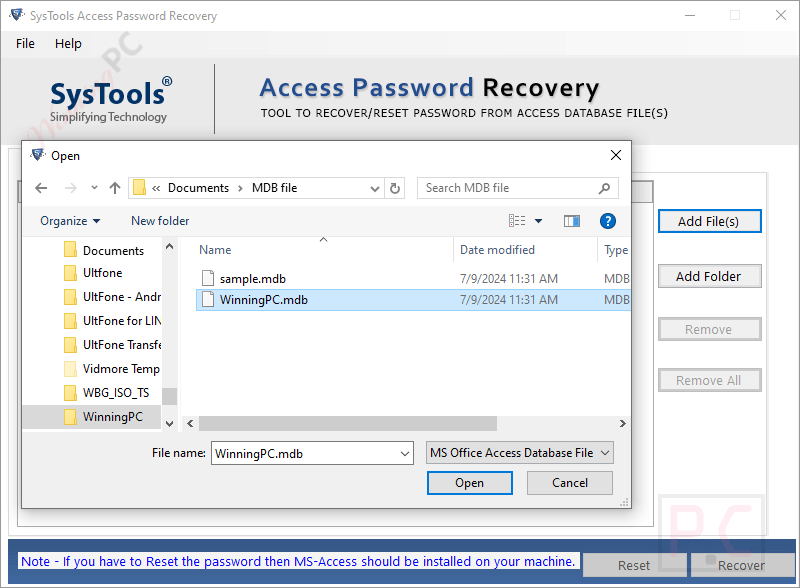Screen dimensions: 800x588
Task: Click the Refresh icon beside address bar
Action: click(x=395, y=188)
